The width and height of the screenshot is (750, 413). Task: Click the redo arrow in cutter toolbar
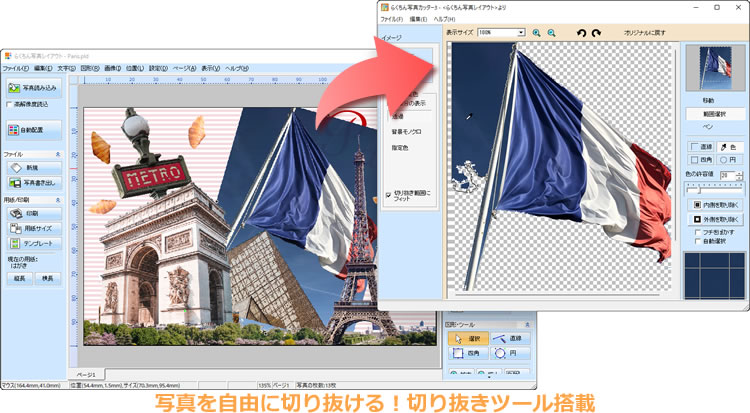coord(596,33)
